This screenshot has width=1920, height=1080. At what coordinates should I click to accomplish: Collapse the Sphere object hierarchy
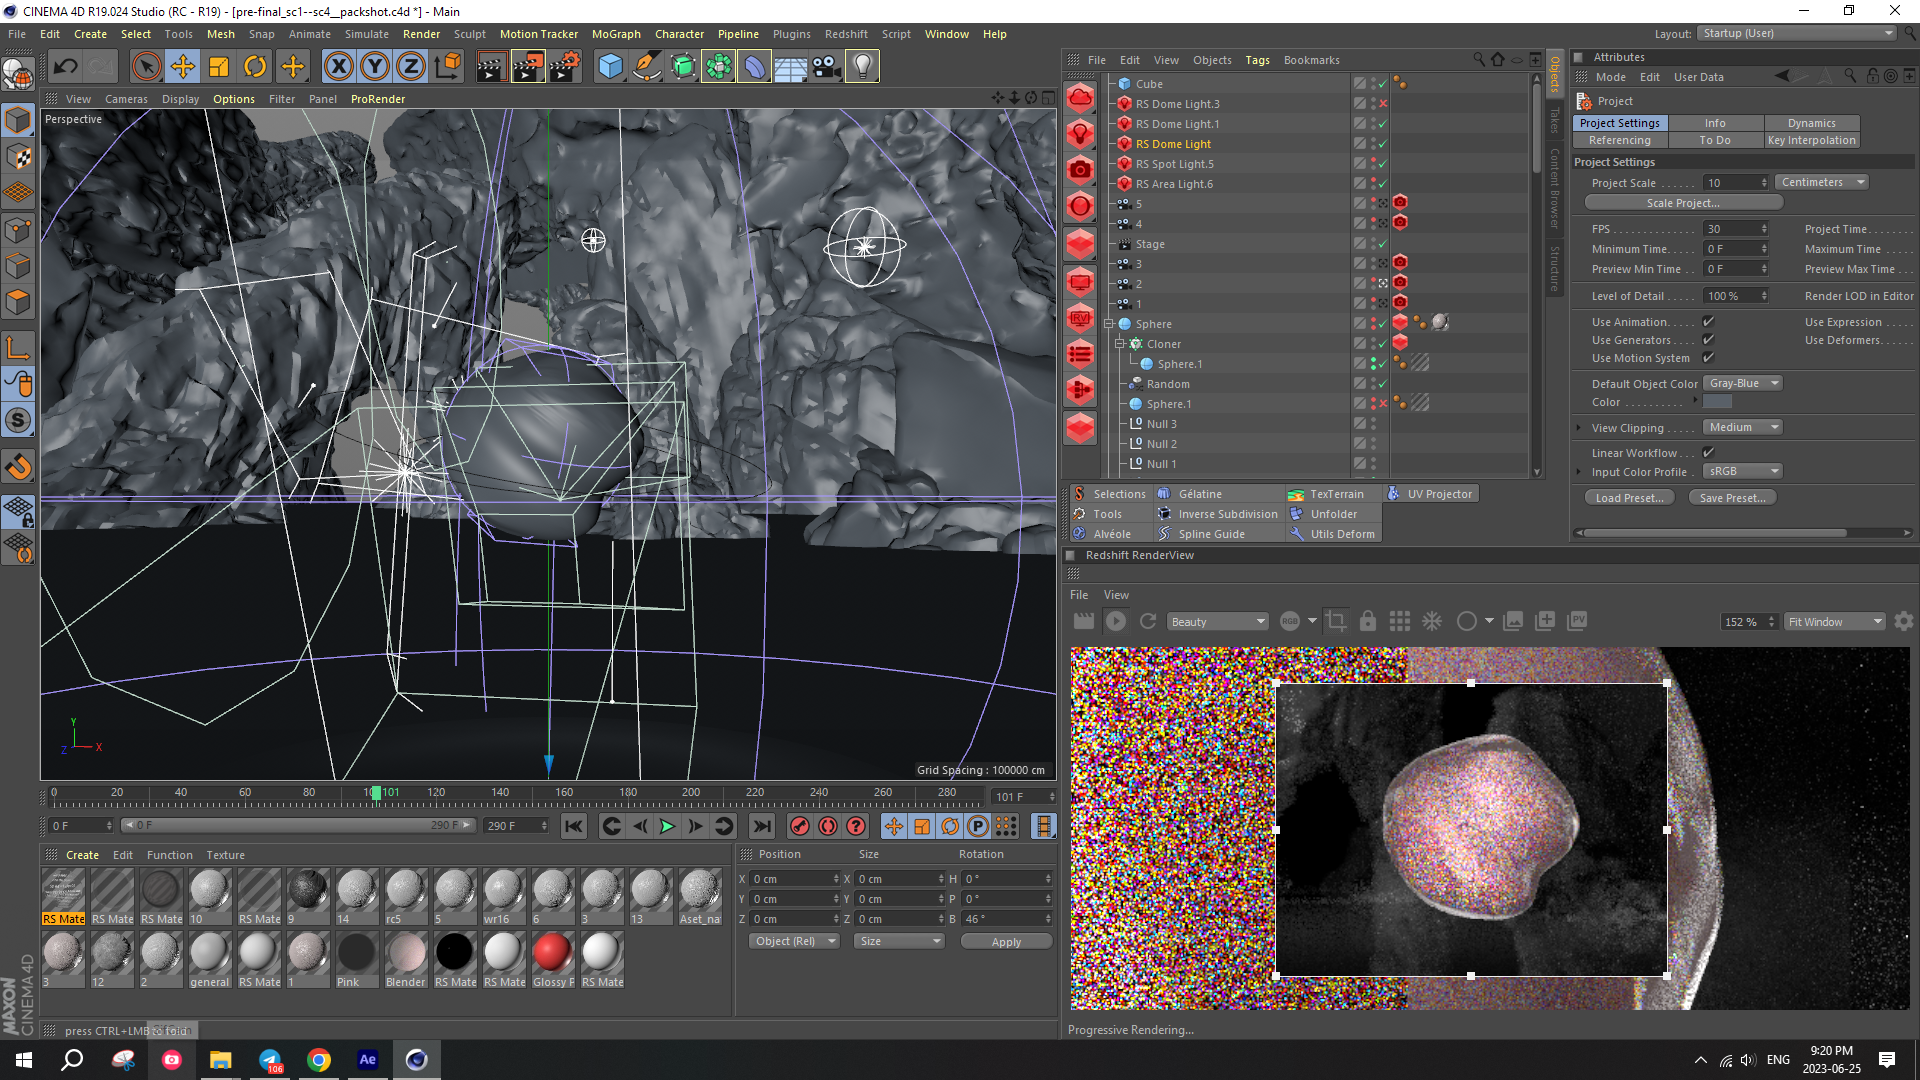tap(1108, 324)
